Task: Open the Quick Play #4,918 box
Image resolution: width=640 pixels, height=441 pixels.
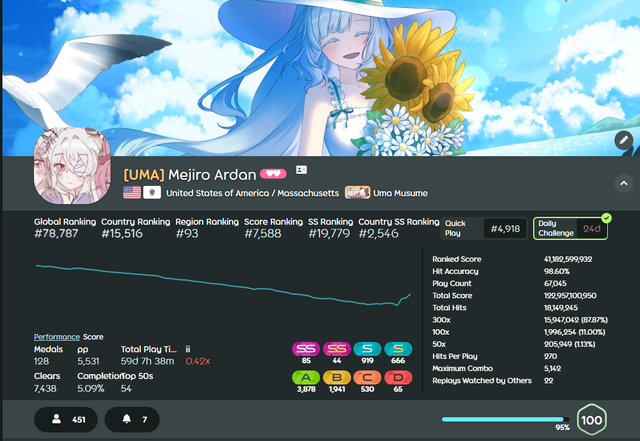Action: coord(484,228)
